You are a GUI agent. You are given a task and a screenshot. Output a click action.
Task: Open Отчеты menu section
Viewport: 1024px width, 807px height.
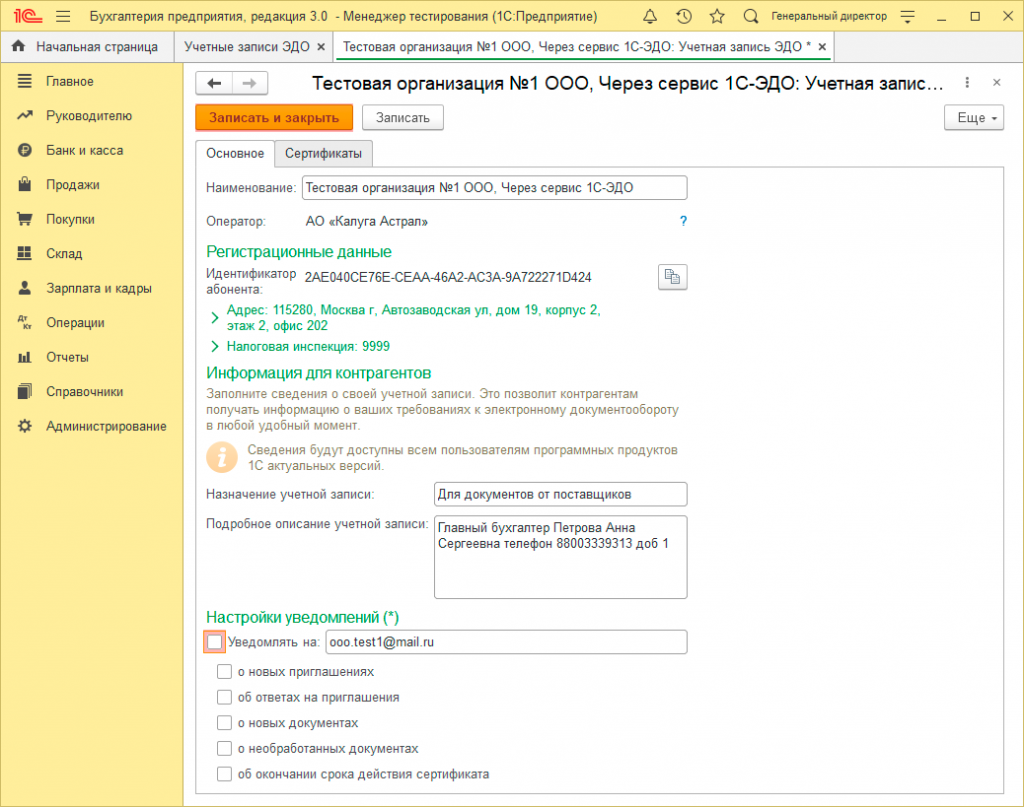pyautogui.click(x=67, y=357)
